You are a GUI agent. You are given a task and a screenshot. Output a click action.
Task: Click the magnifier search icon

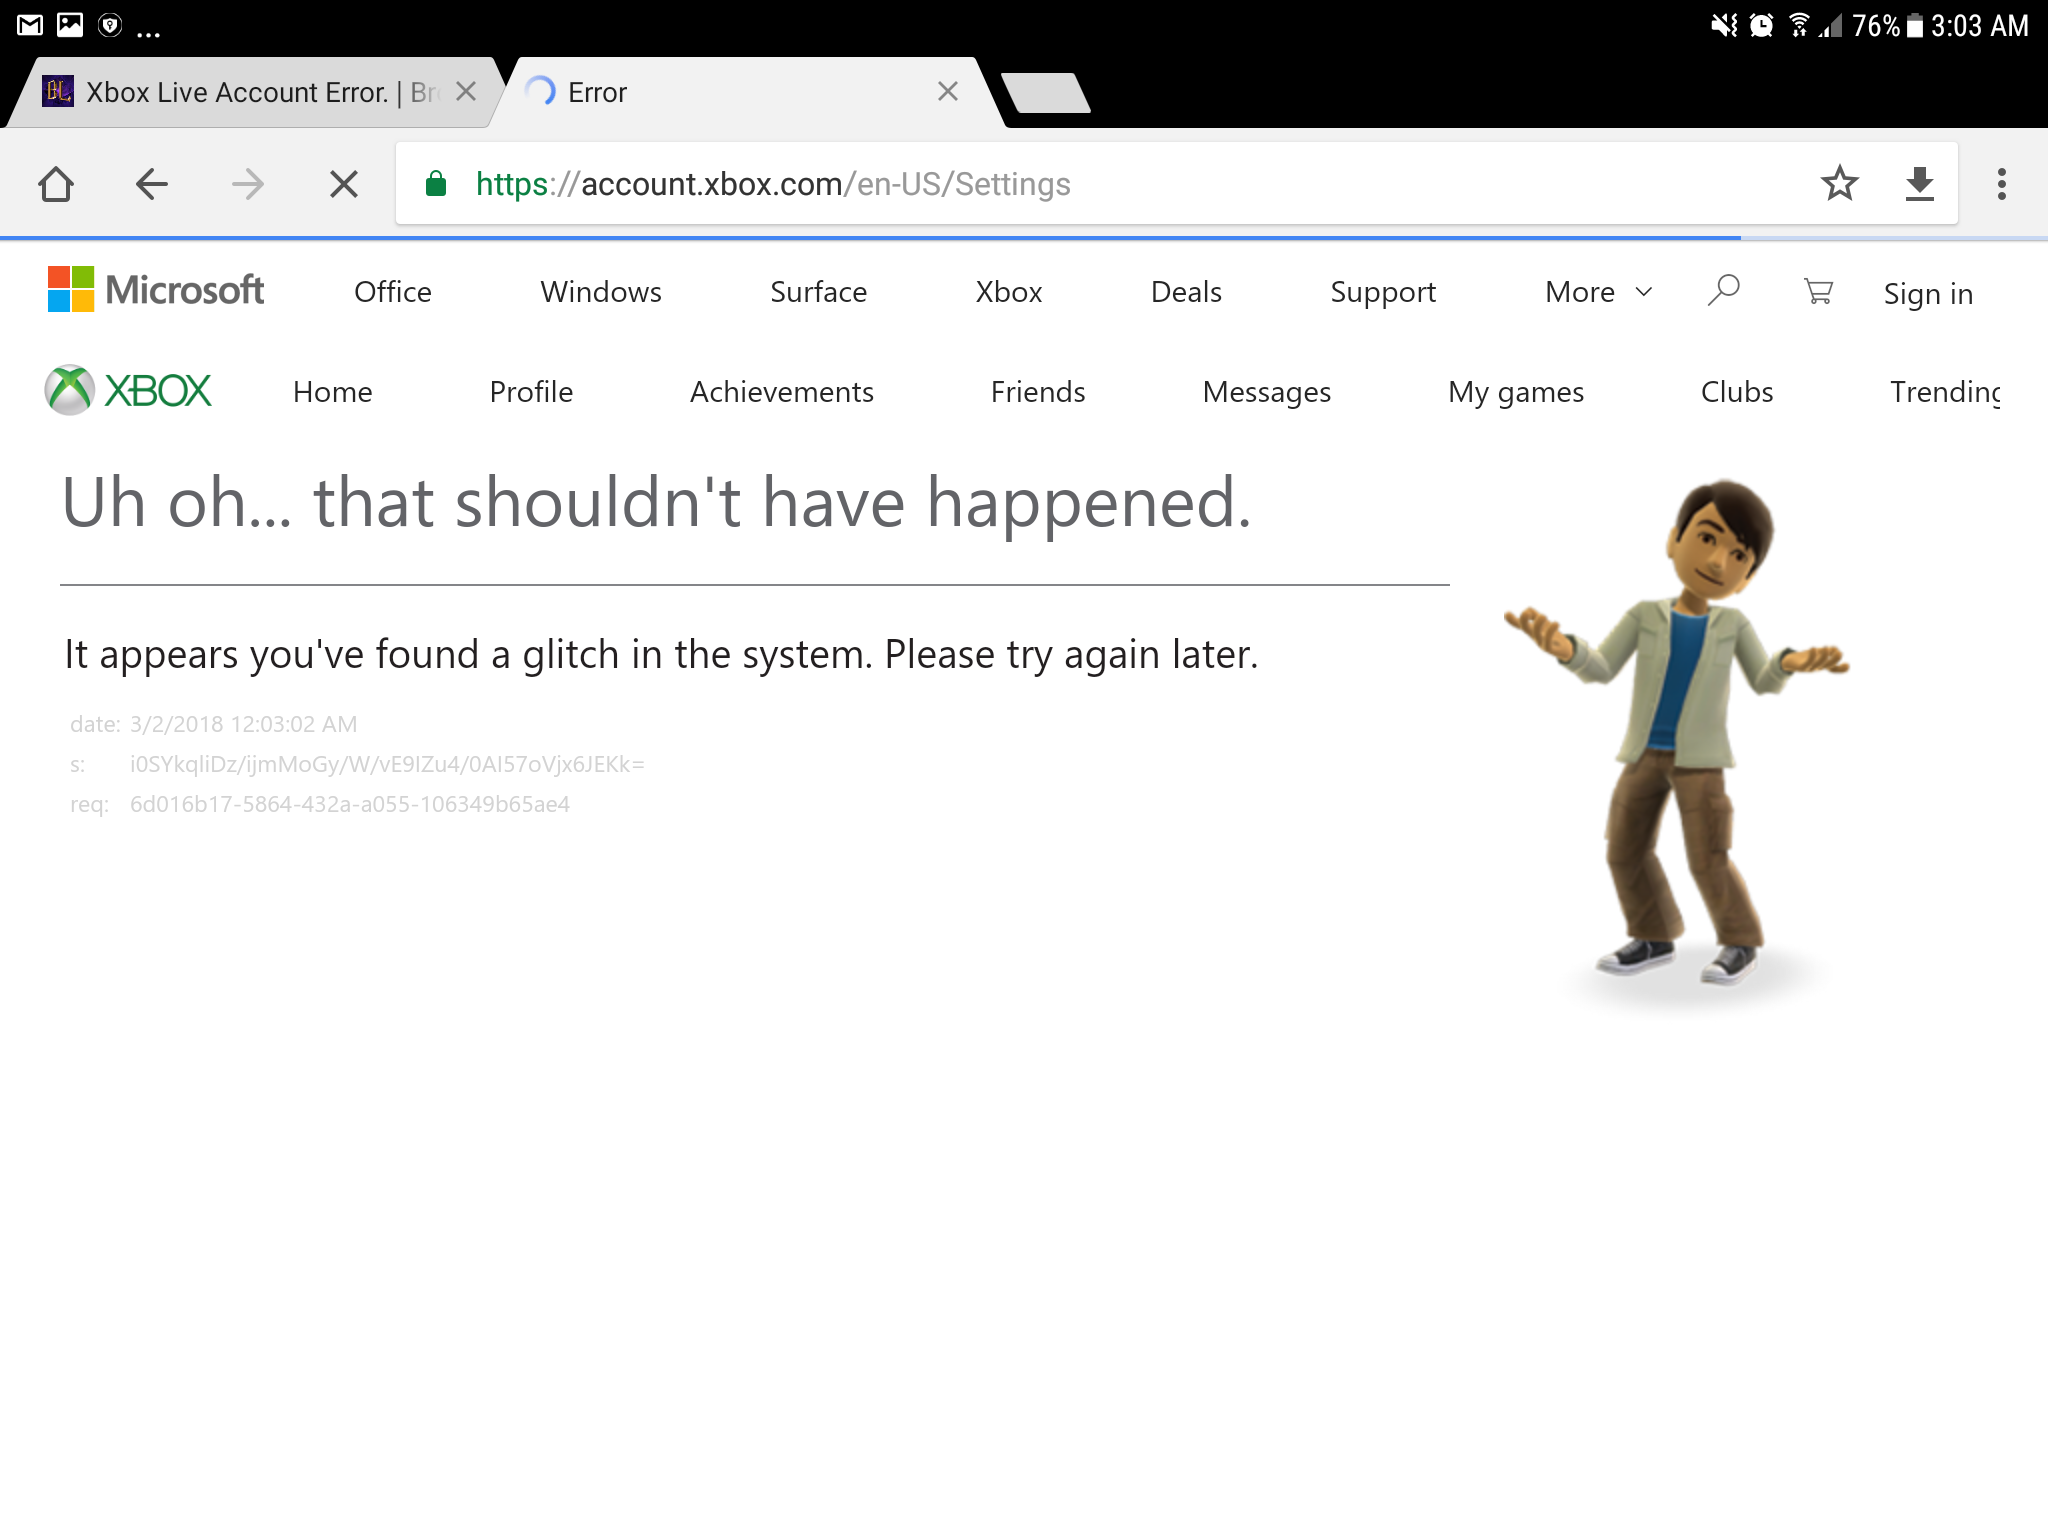1723,291
